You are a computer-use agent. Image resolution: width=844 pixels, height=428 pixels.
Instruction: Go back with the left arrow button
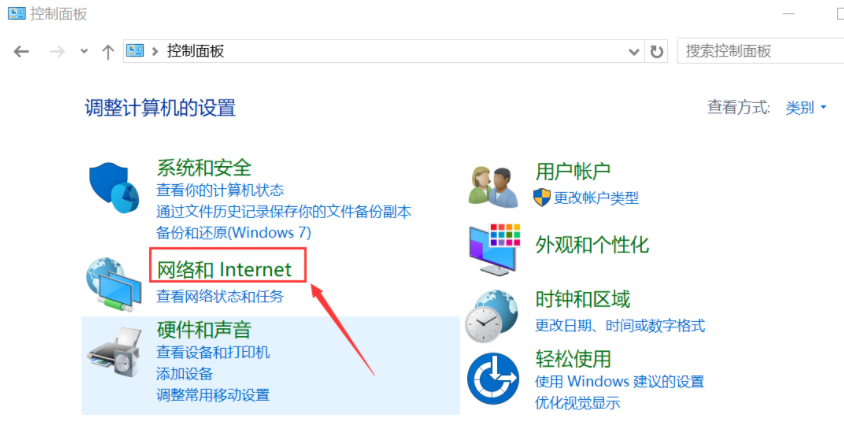[21, 52]
